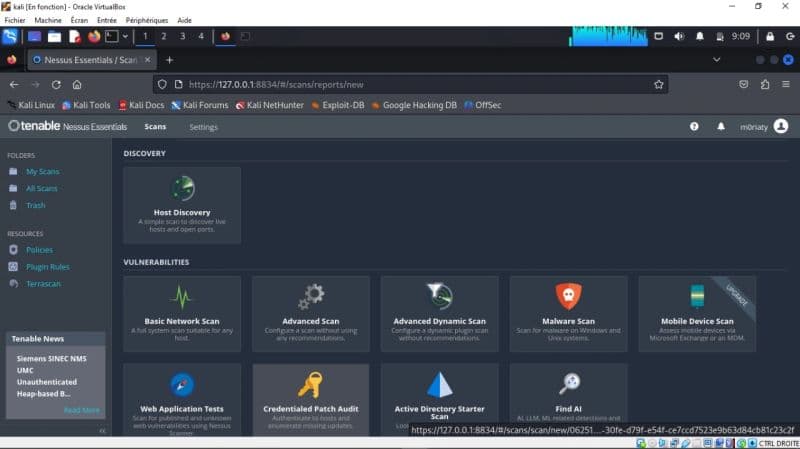Open the Nessus notifications bell
The height and width of the screenshot is (449, 800).
[721, 127]
